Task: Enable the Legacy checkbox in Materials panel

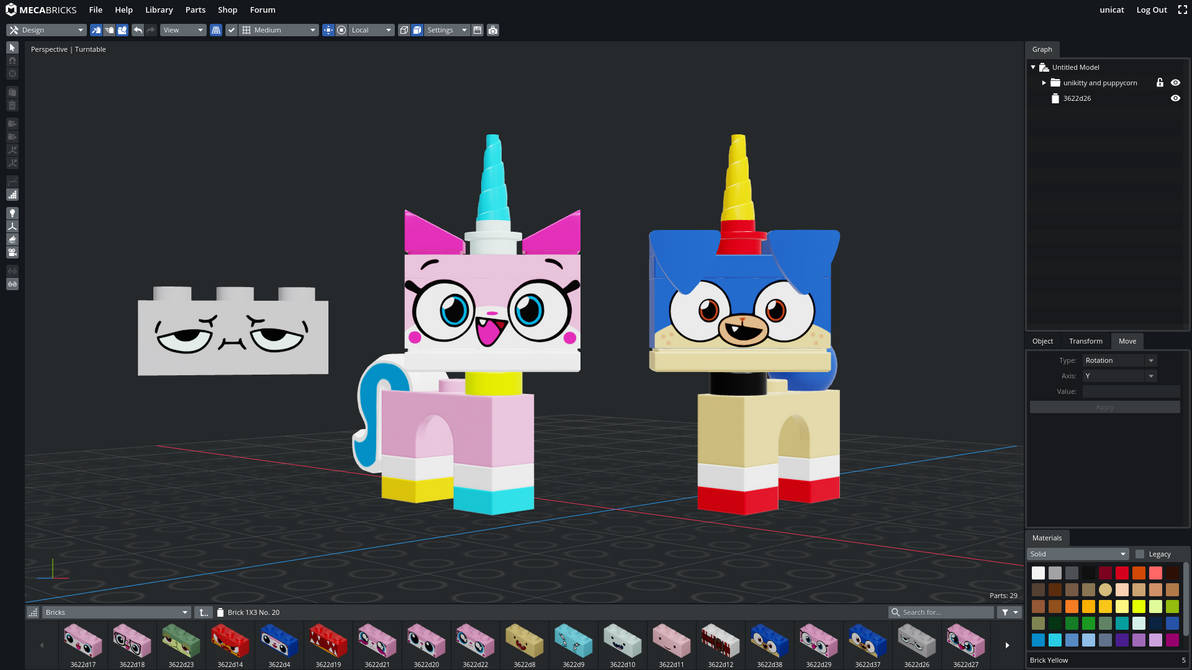Action: pyautogui.click(x=1139, y=553)
